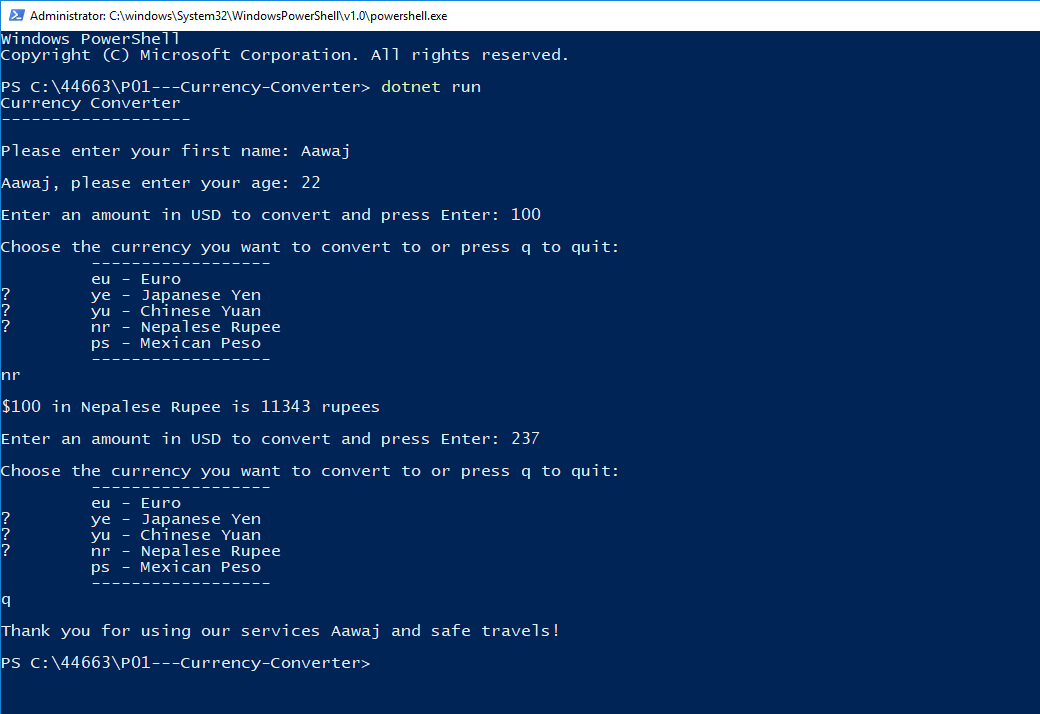Click the Windows PowerShell copyright notice
The image size is (1040, 714).
tap(285, 54)
